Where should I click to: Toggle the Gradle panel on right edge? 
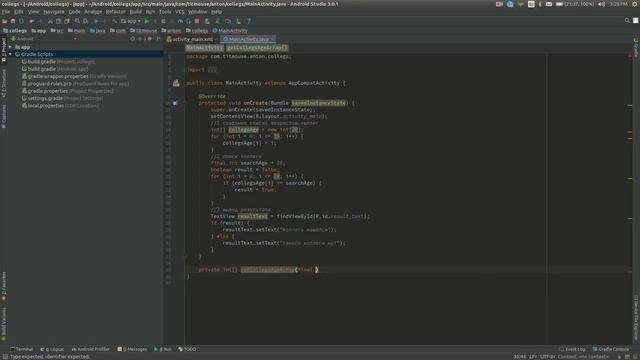click(636, 48)
